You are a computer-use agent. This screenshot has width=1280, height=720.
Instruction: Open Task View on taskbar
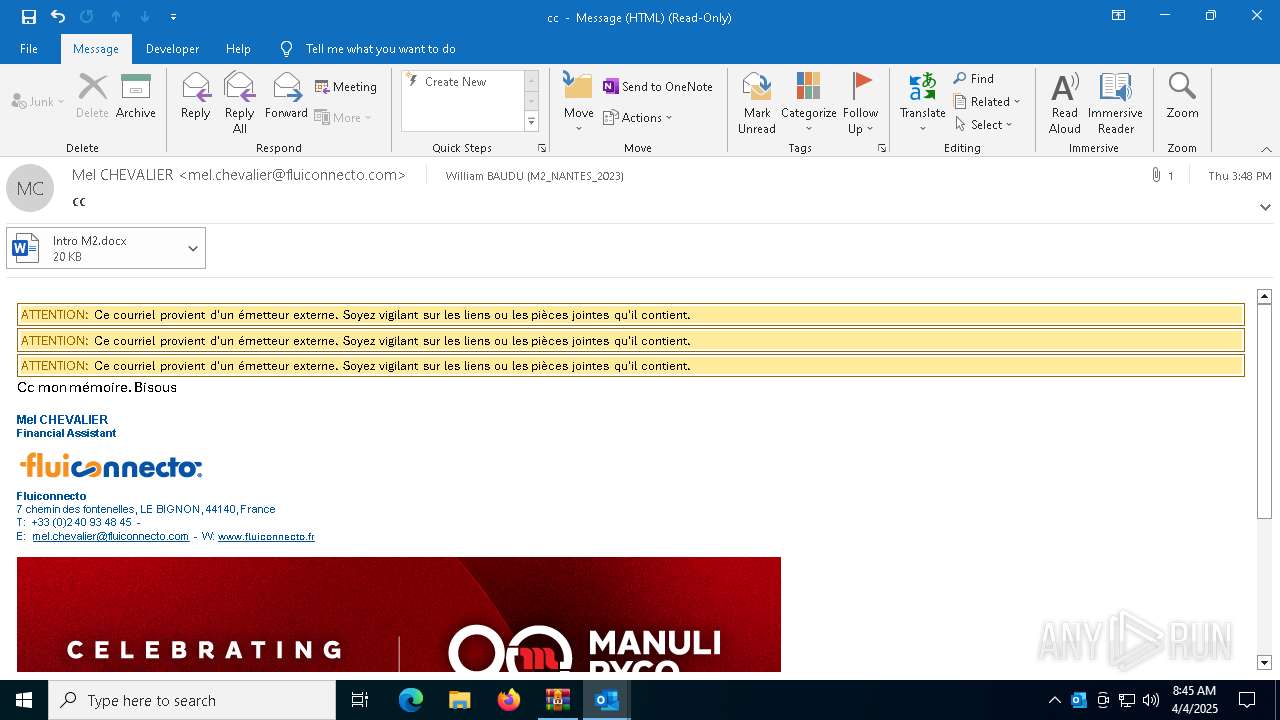click(360, 700)
